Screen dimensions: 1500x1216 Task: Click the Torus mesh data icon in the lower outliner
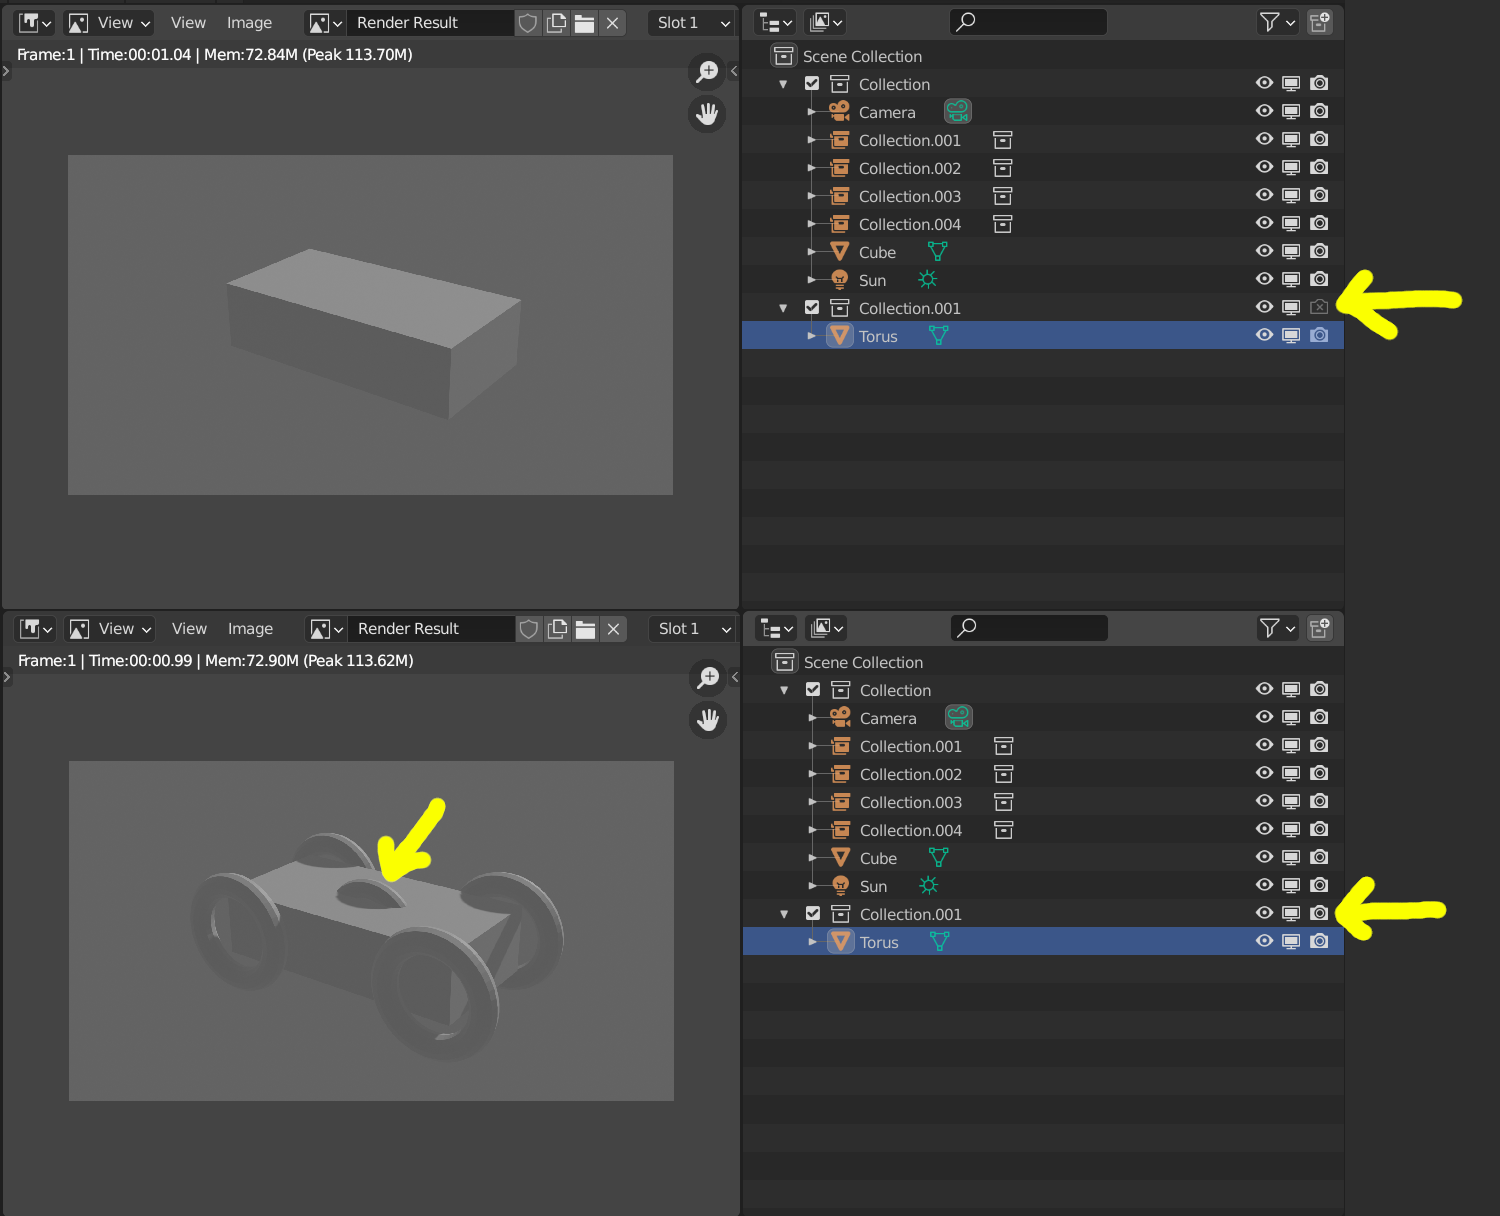coord(939,941)
